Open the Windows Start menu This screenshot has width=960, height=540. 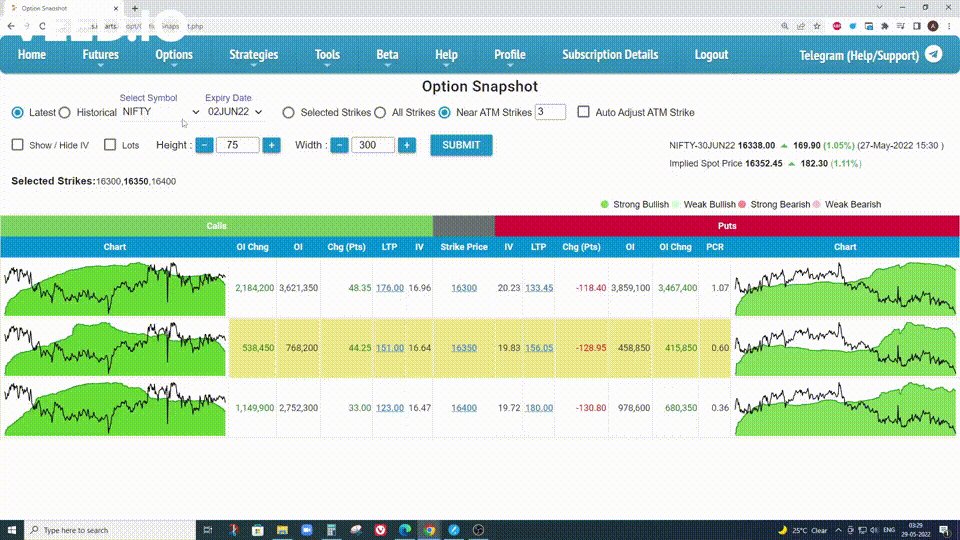click(x=12, y=530)
